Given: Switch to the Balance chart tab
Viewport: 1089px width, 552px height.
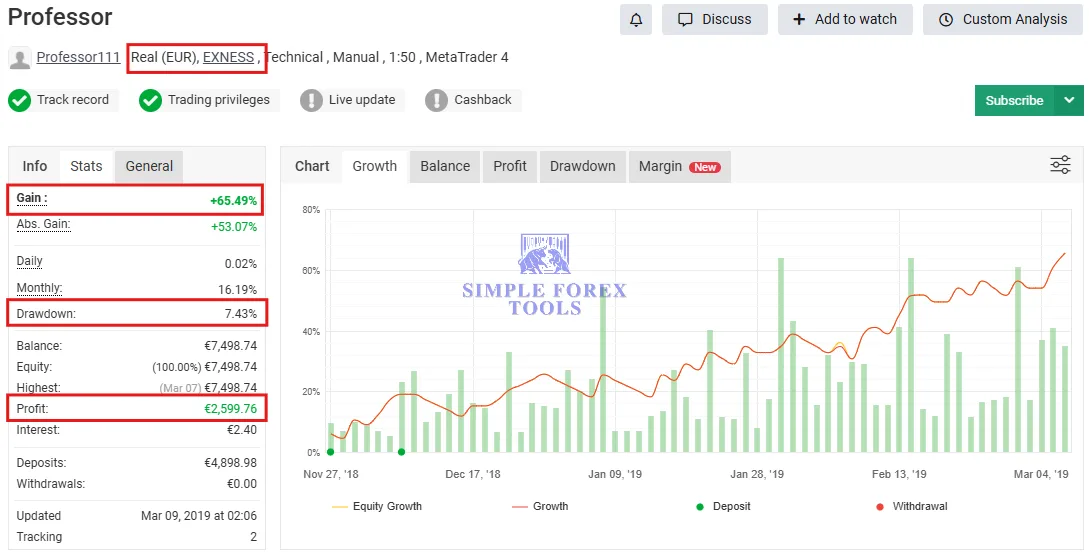Looking at the screenshot, I should [445, 166].
